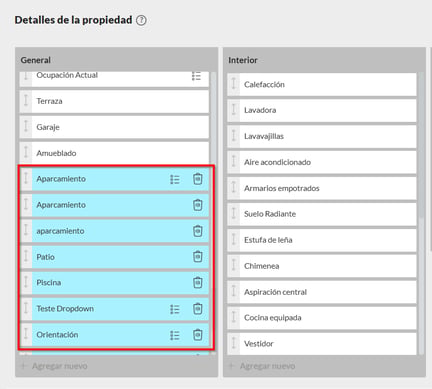Screen dimensions: 432x389
Task: Click drag handle of lowercase aparcamiento row
Action: point(26,231)
